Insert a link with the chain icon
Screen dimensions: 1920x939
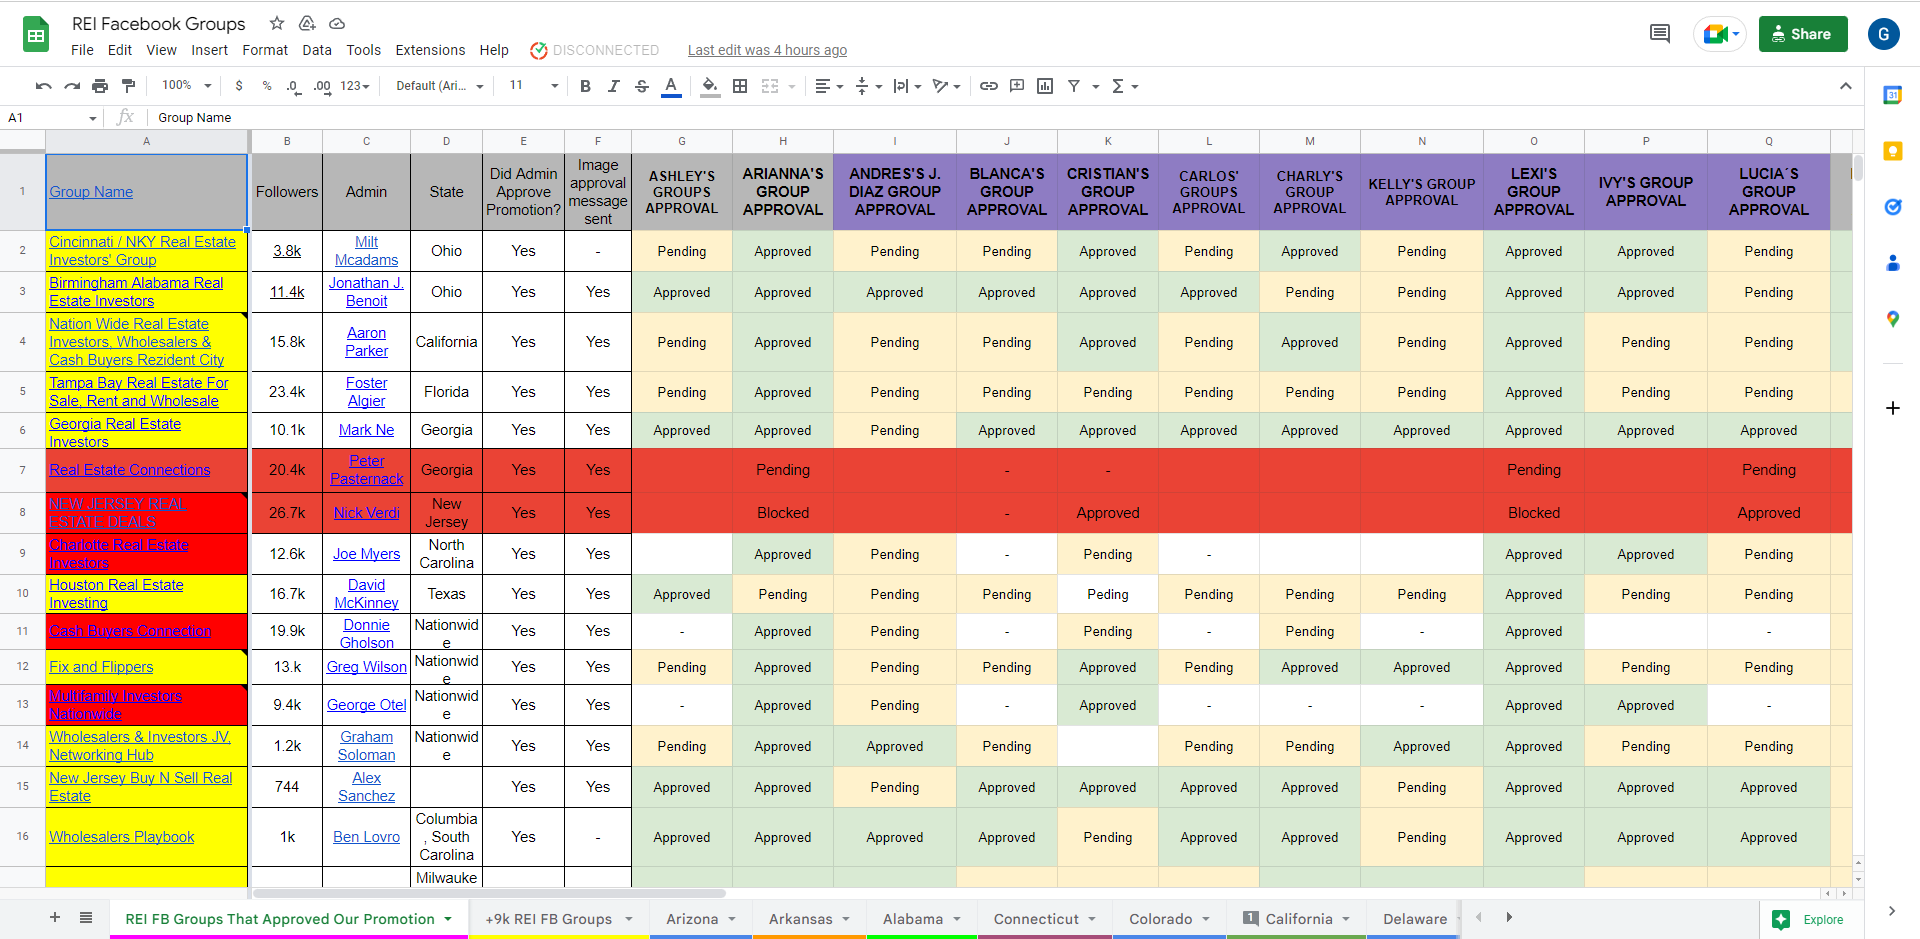989,86
